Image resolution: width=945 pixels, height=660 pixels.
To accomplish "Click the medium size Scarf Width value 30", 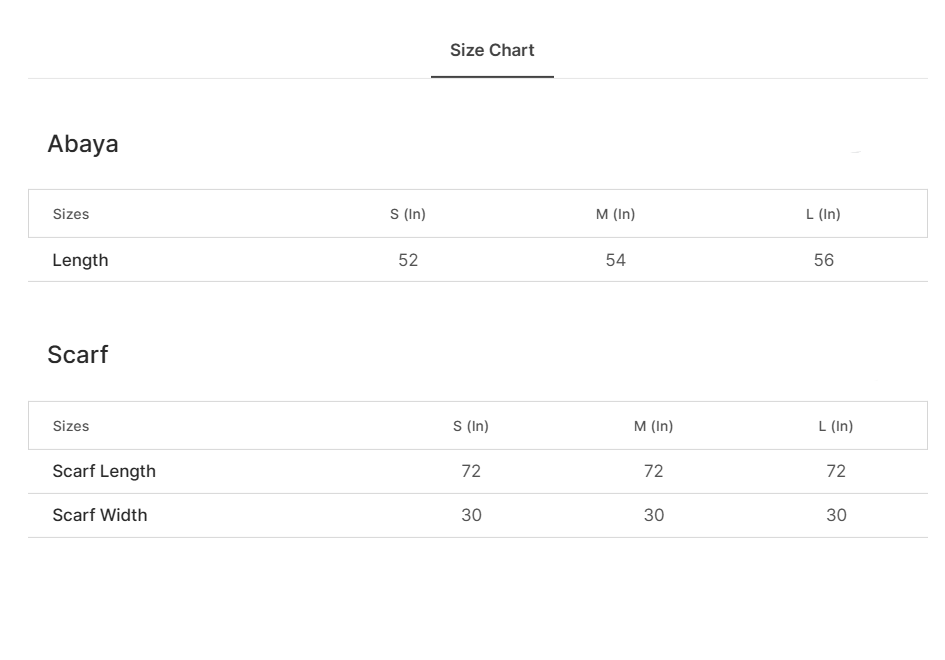I will coord(654,515).
